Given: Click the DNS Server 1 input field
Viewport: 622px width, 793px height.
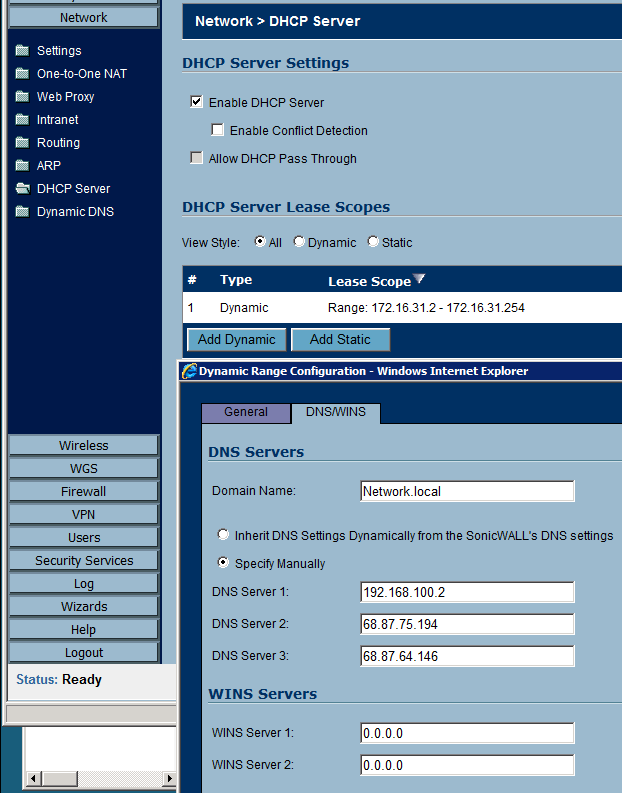Looking at the screenshot, I should (x=467, y=592).
